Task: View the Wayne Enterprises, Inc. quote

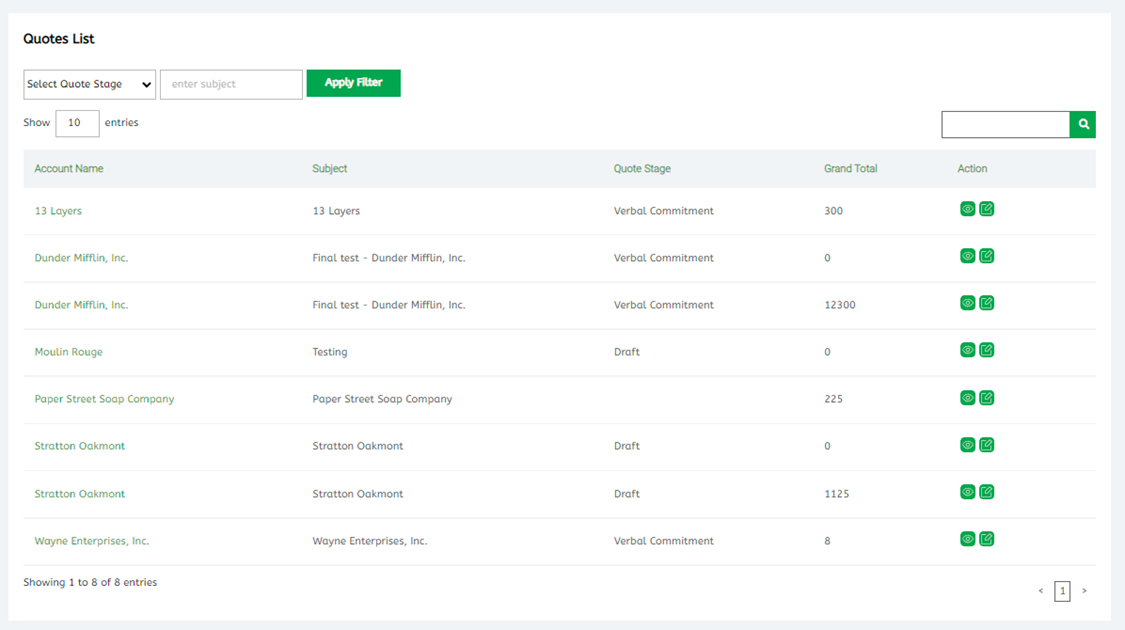Action: (x=967, y=539)
